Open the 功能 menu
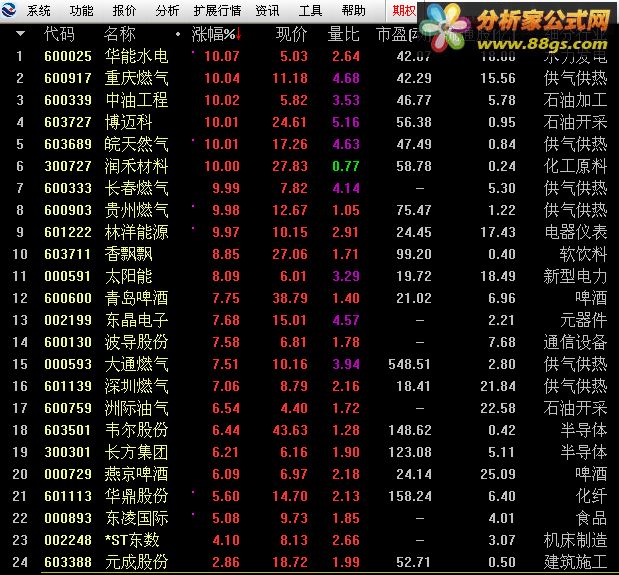Image resolution: width=619 pixels, height=575 pixels. tap(81, 11)
